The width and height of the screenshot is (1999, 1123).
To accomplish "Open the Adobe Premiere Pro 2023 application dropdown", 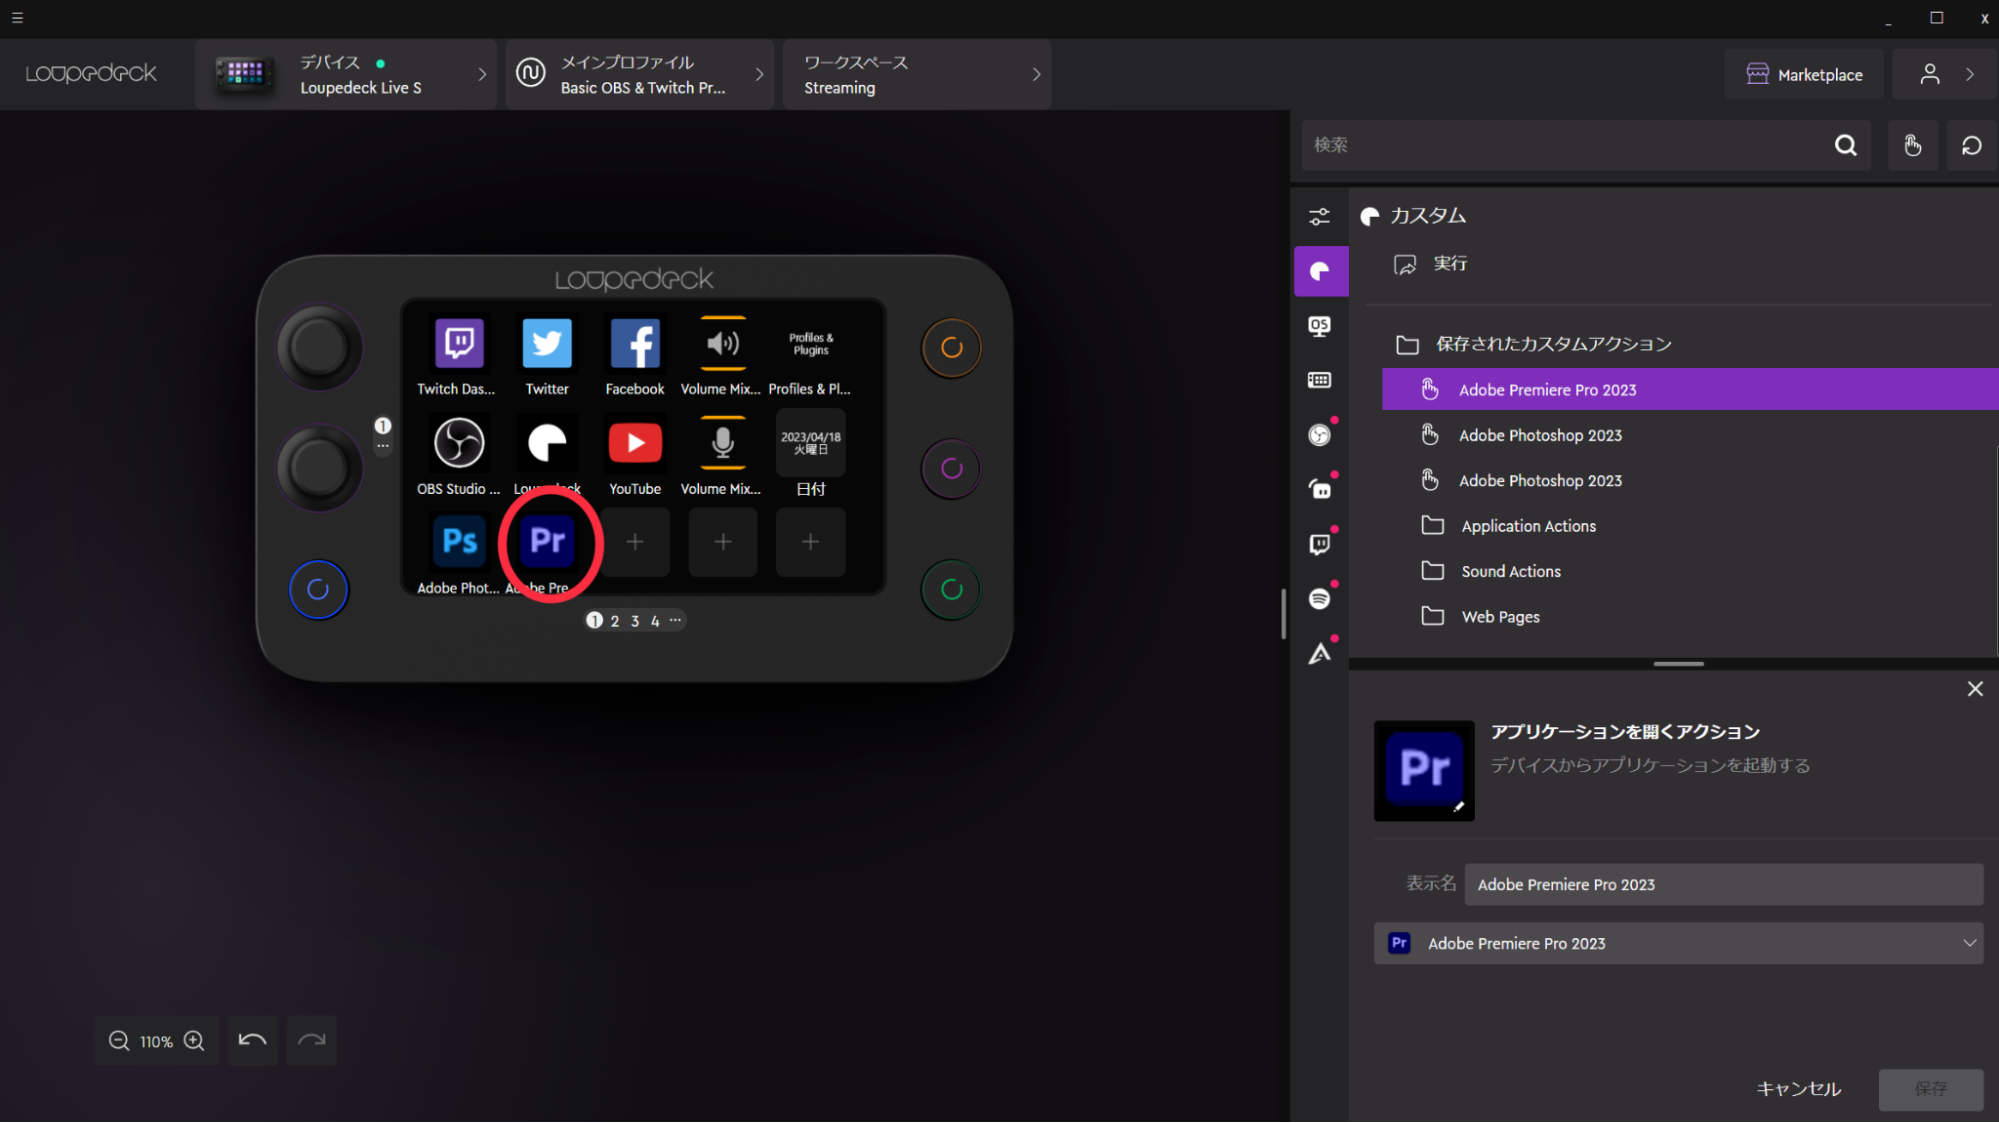I will [1678, 943].
